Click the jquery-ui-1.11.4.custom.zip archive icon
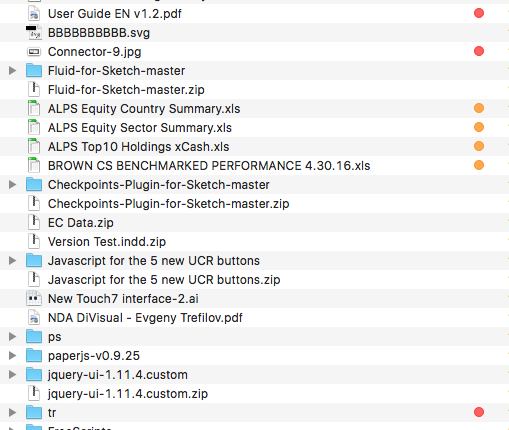This screenshot has width=509, height=430. point(34,394)
